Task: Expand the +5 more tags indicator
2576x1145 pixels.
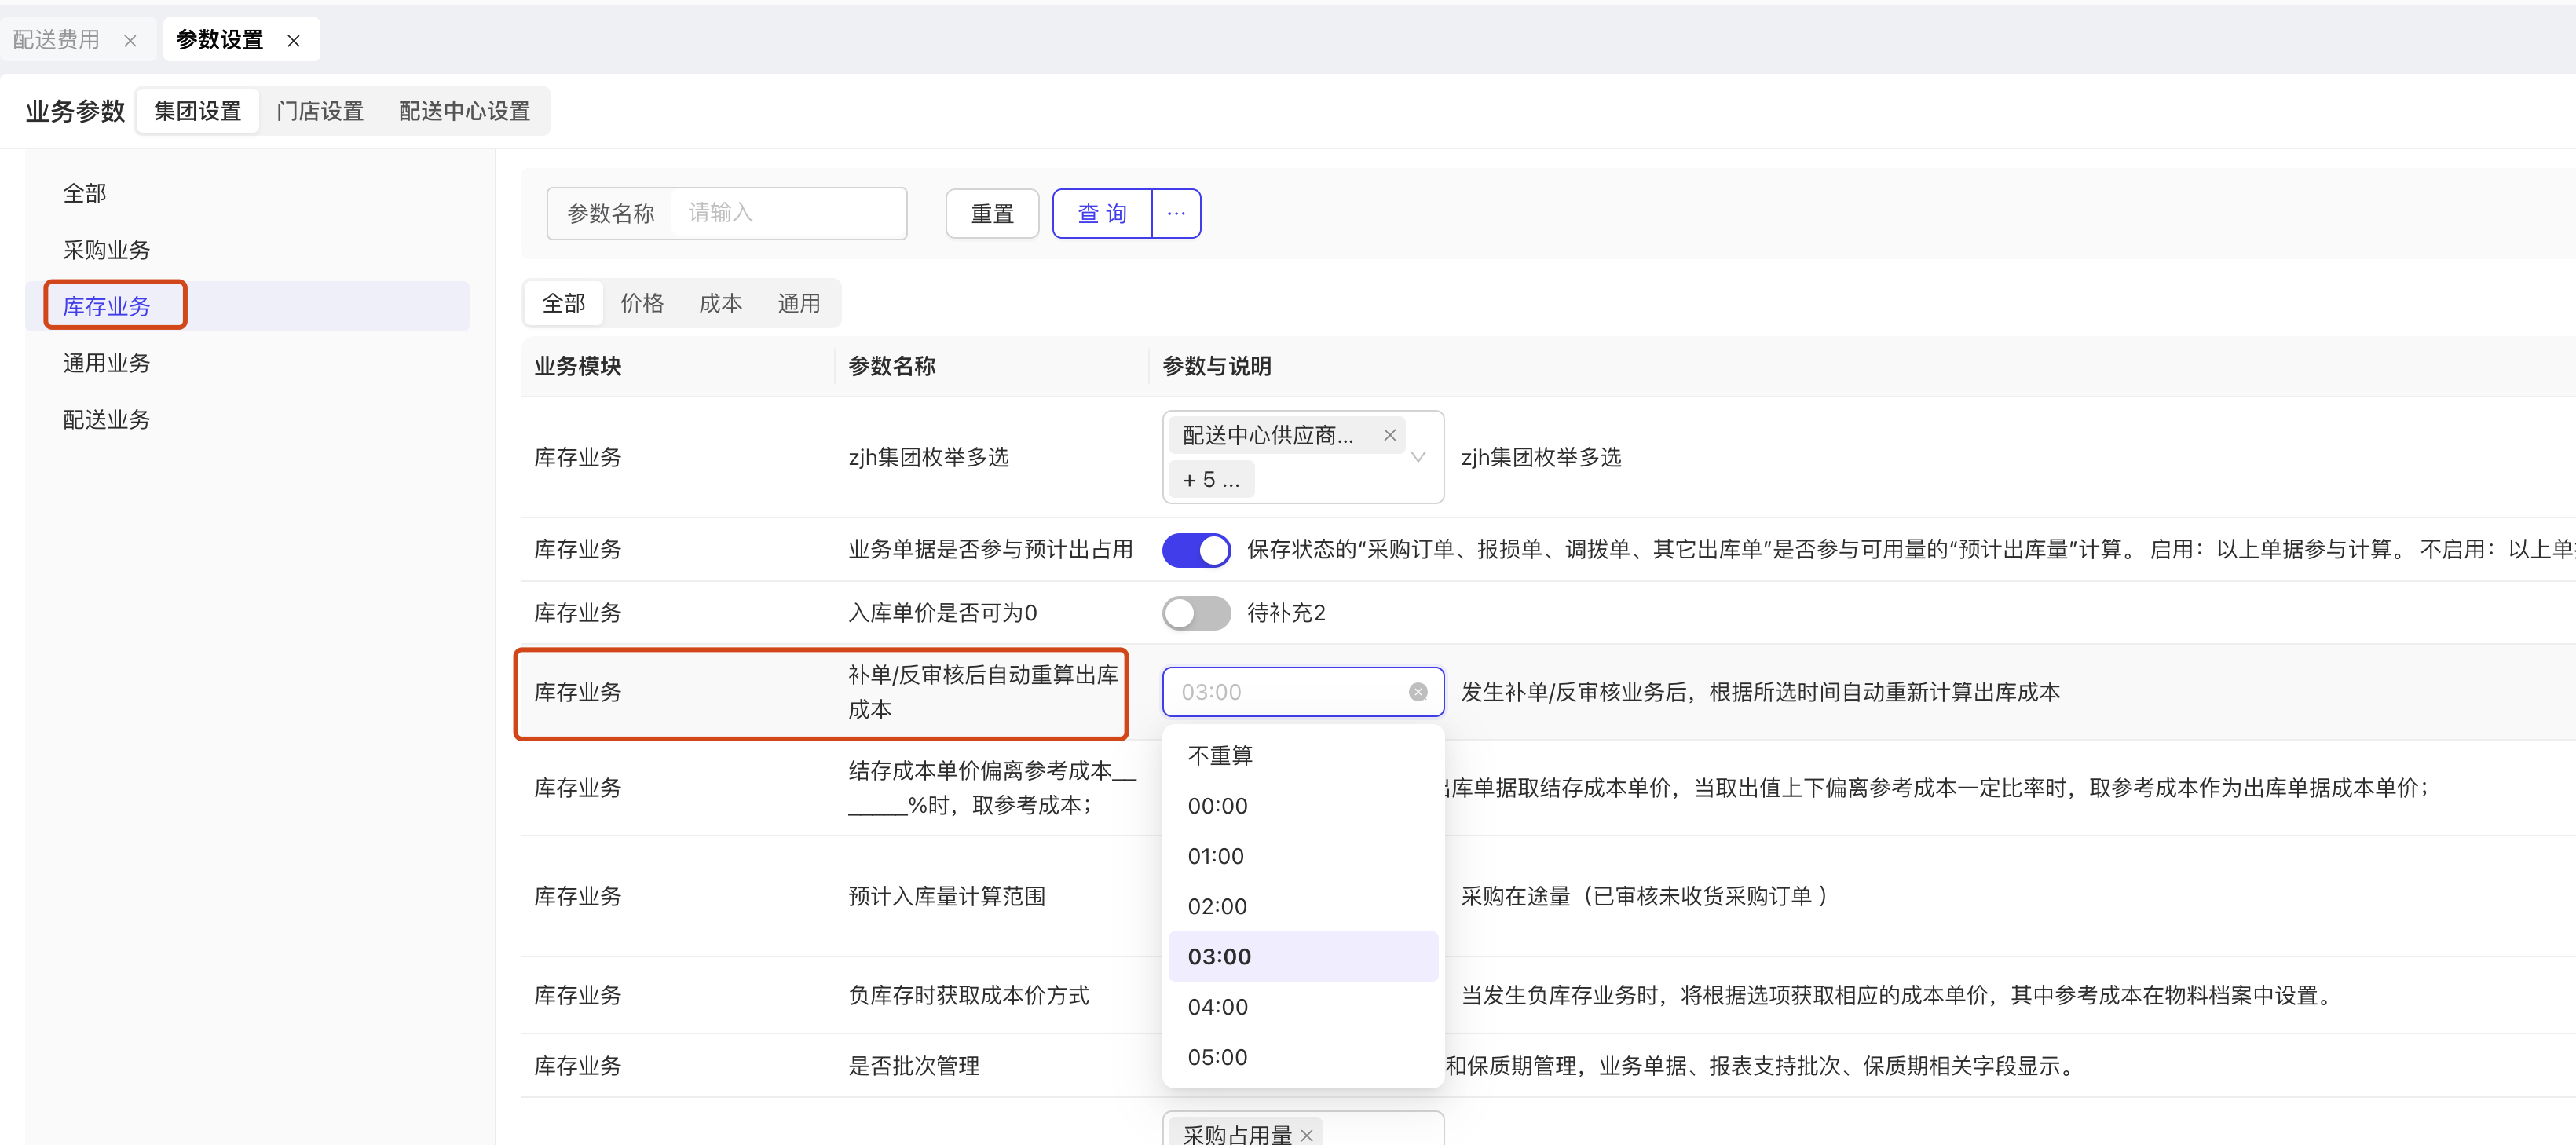Action: pyautogui.click(x=1210, y=480)
